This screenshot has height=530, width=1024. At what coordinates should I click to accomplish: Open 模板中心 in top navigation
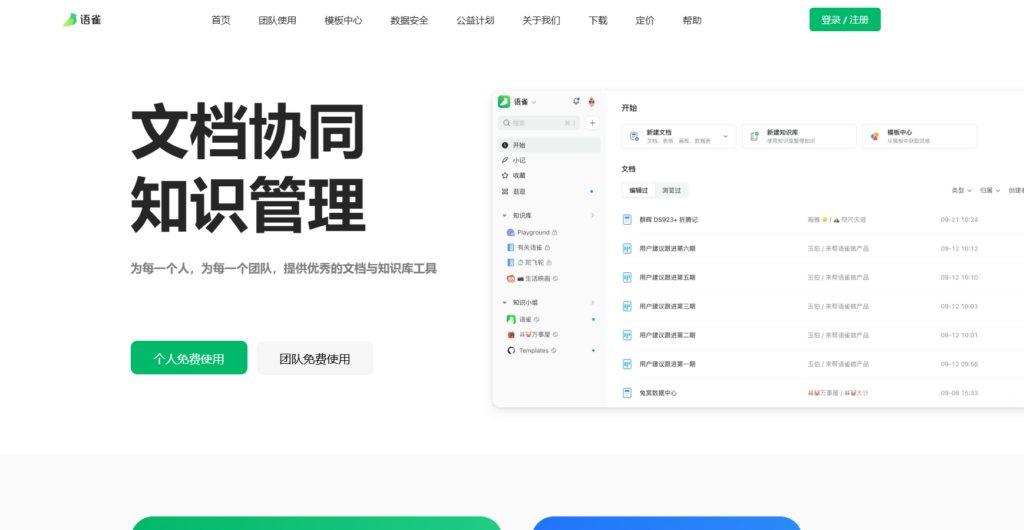coord(344,20)
